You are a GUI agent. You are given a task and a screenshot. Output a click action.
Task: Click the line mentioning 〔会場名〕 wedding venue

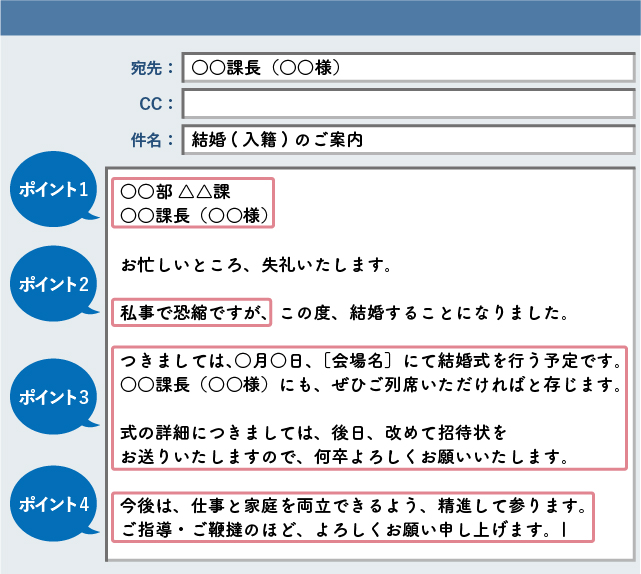pos(372,360)
